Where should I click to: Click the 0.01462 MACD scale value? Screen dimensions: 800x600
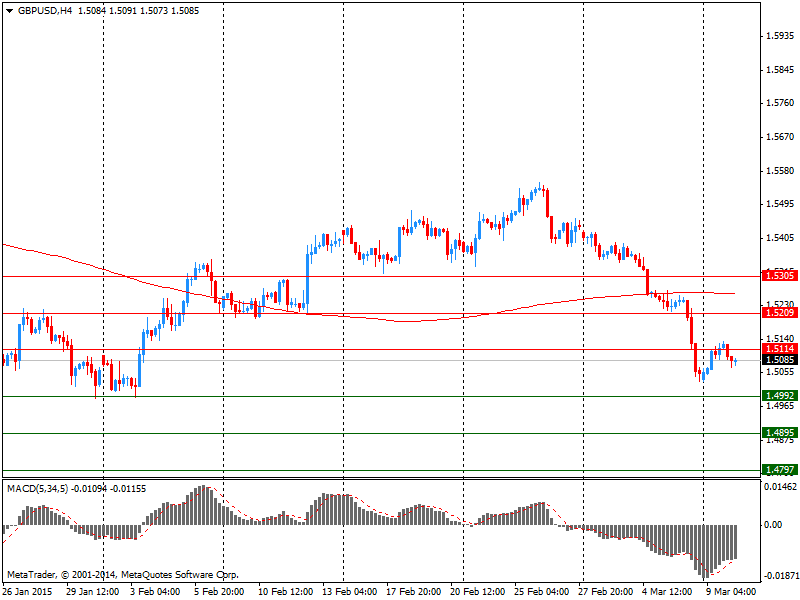click(x=781, y=487)
